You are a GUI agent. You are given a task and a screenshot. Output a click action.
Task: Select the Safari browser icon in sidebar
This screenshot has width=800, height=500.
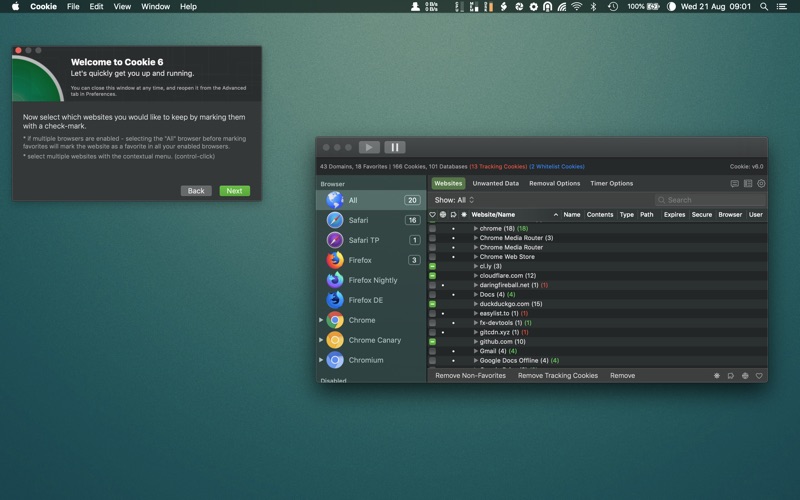tap(335, 220)
